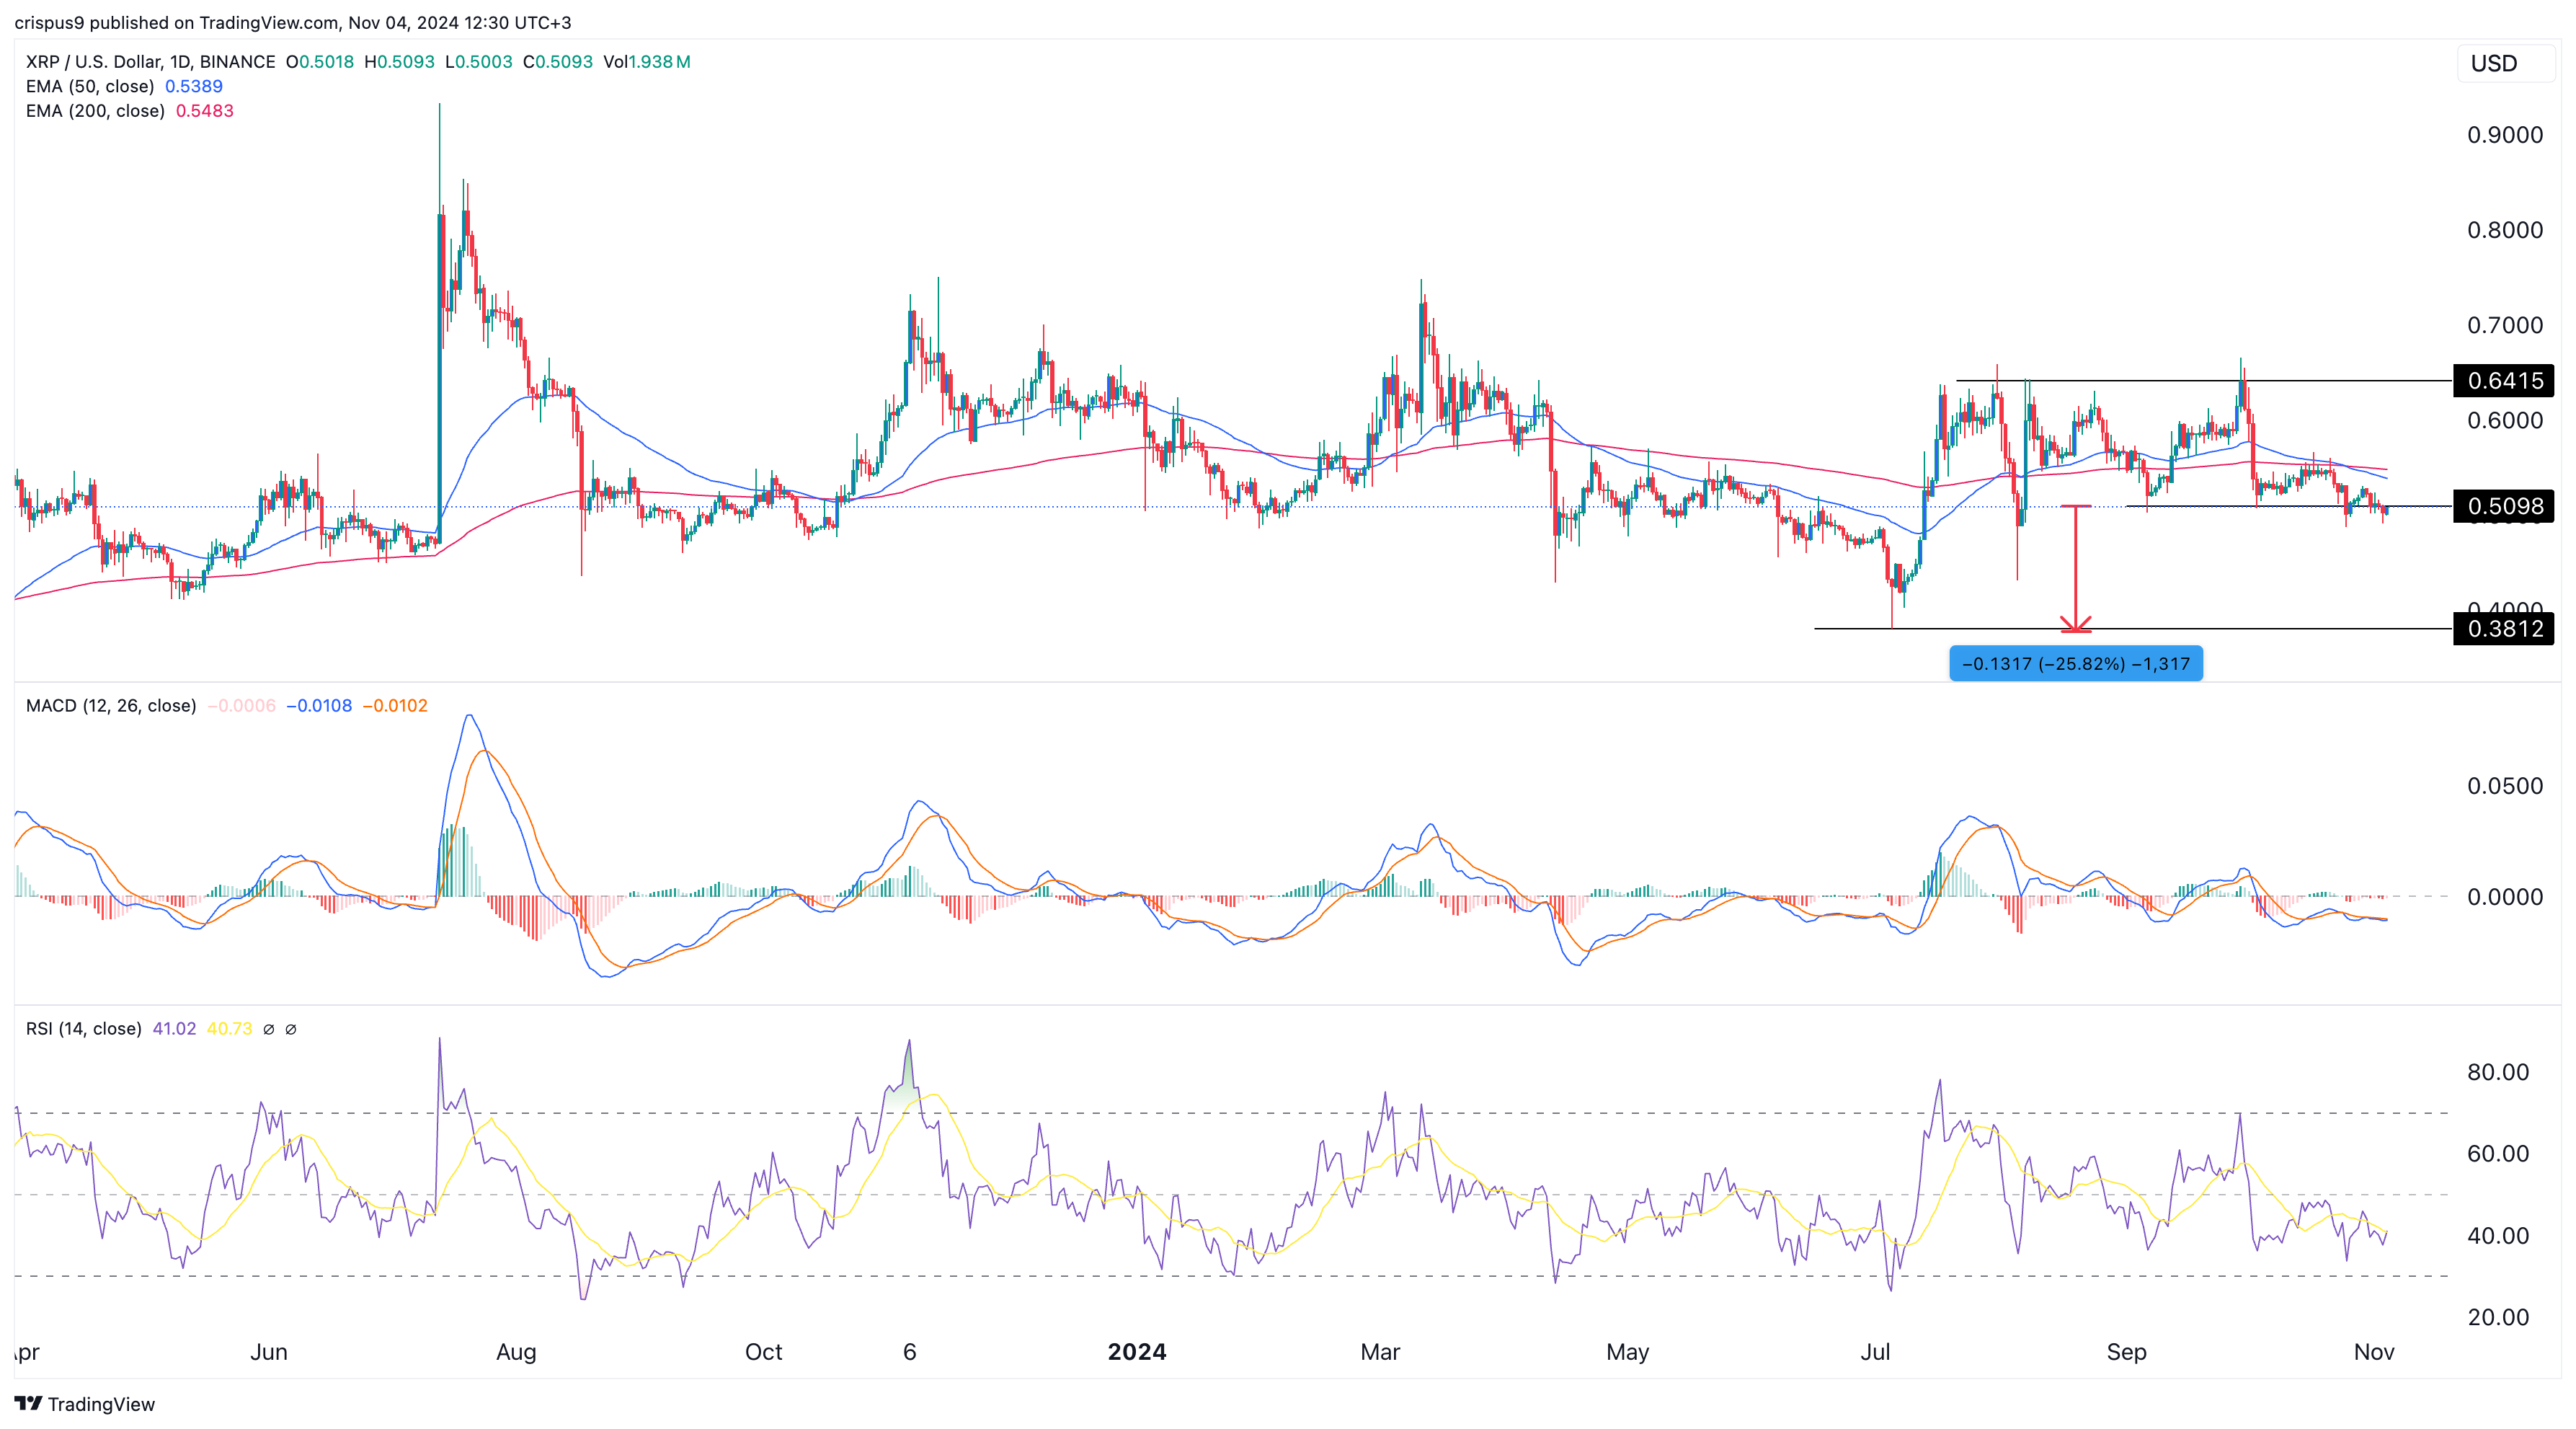Click the 20.00 RSI axis label

click(x=2498, y=1317)
